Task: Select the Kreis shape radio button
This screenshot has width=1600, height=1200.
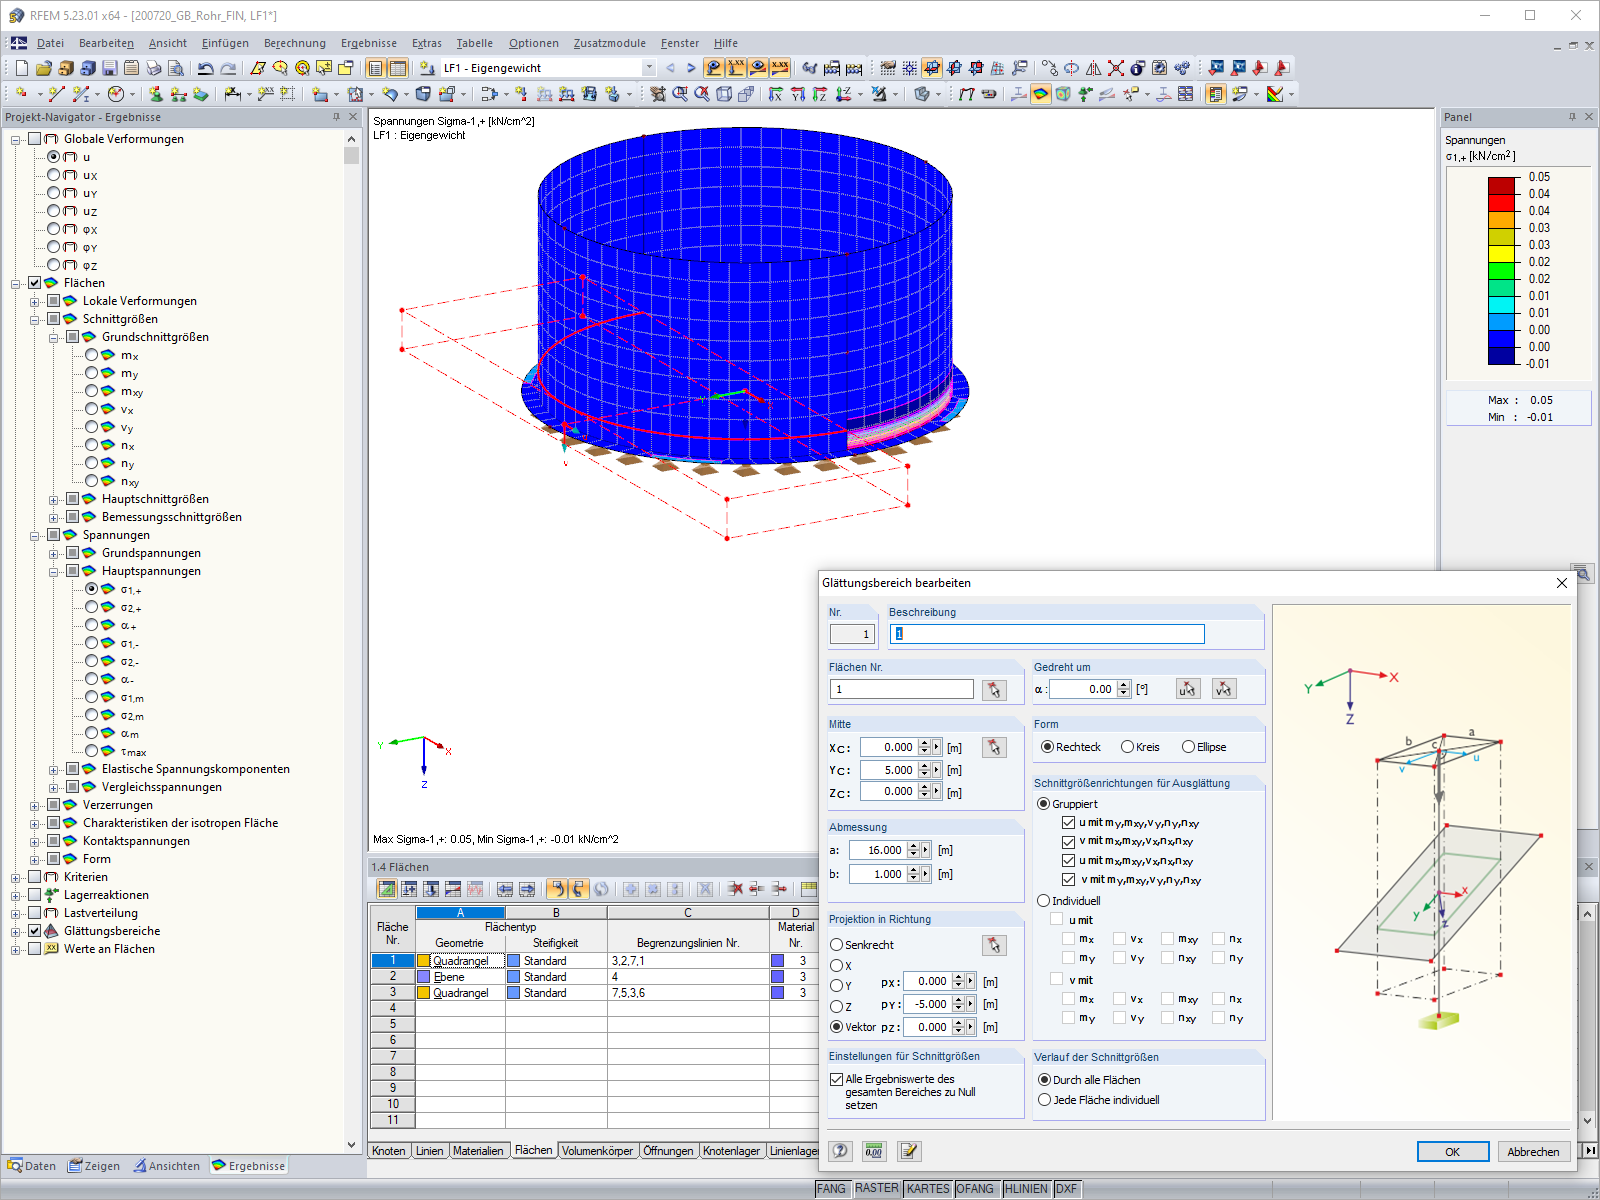Action: 1128,747
